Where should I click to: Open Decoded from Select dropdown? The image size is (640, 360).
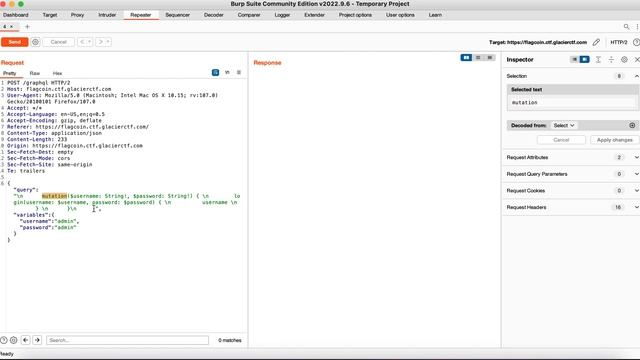[x=564, y=125]
